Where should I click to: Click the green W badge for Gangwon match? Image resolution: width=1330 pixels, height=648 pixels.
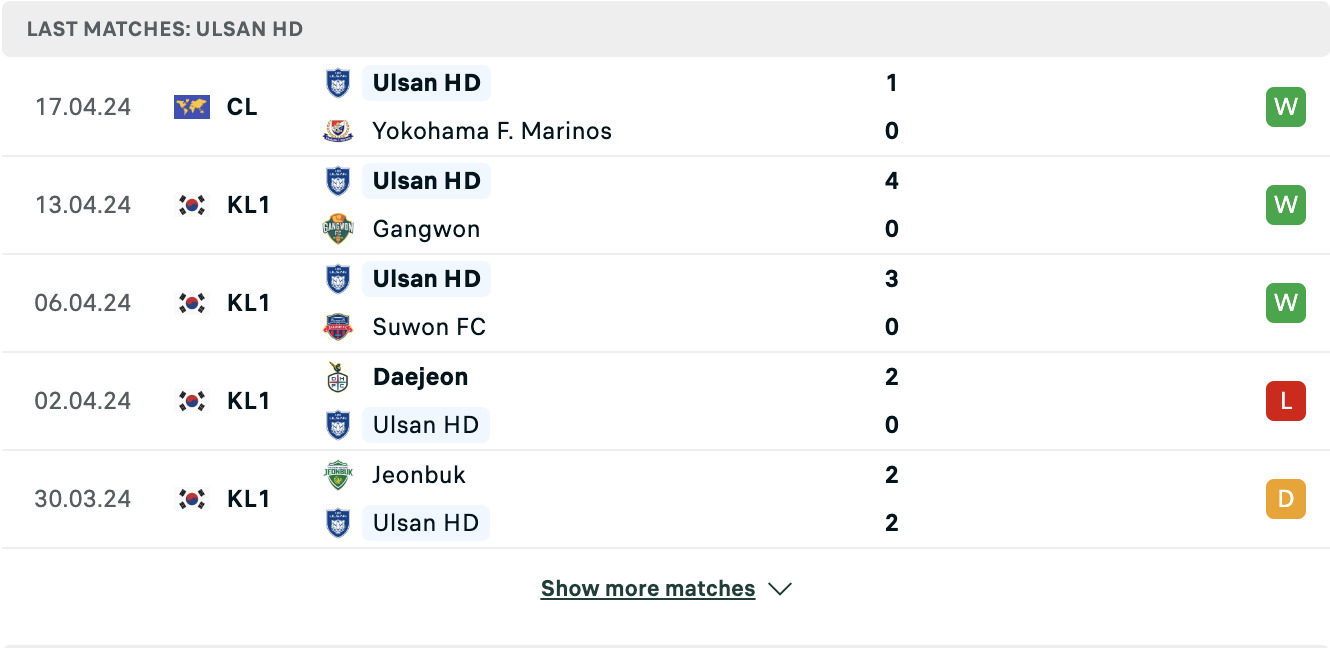1286,205
